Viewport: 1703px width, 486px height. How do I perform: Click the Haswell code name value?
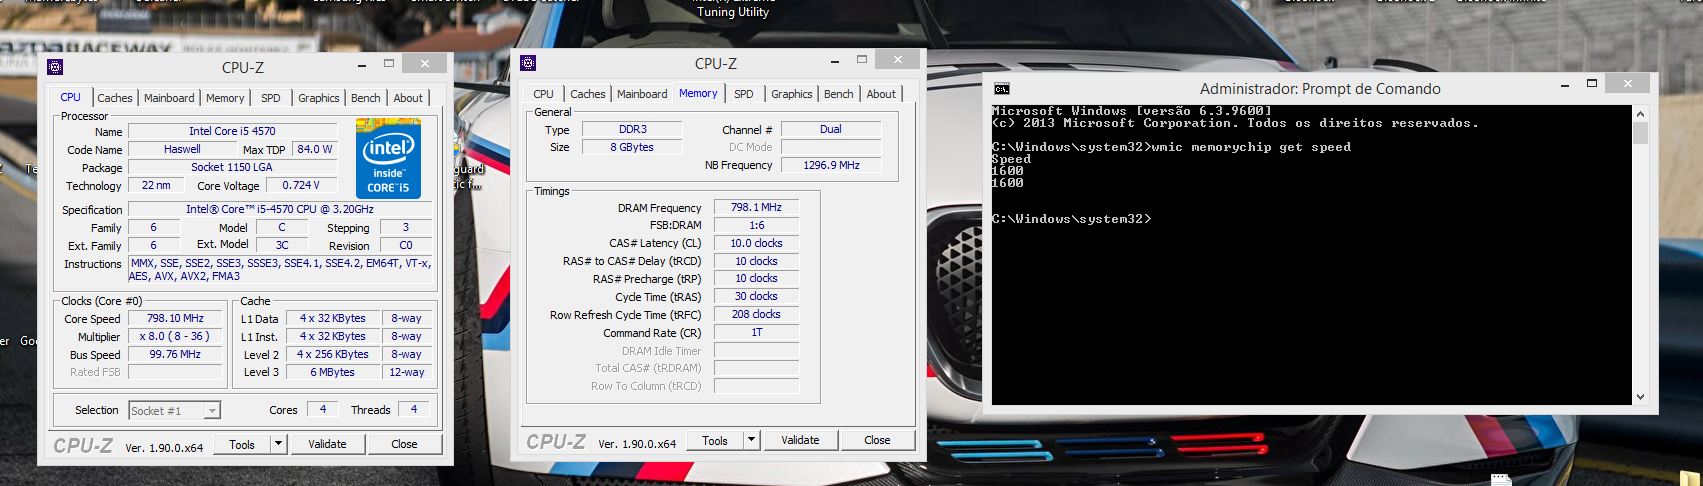point(182,149)
